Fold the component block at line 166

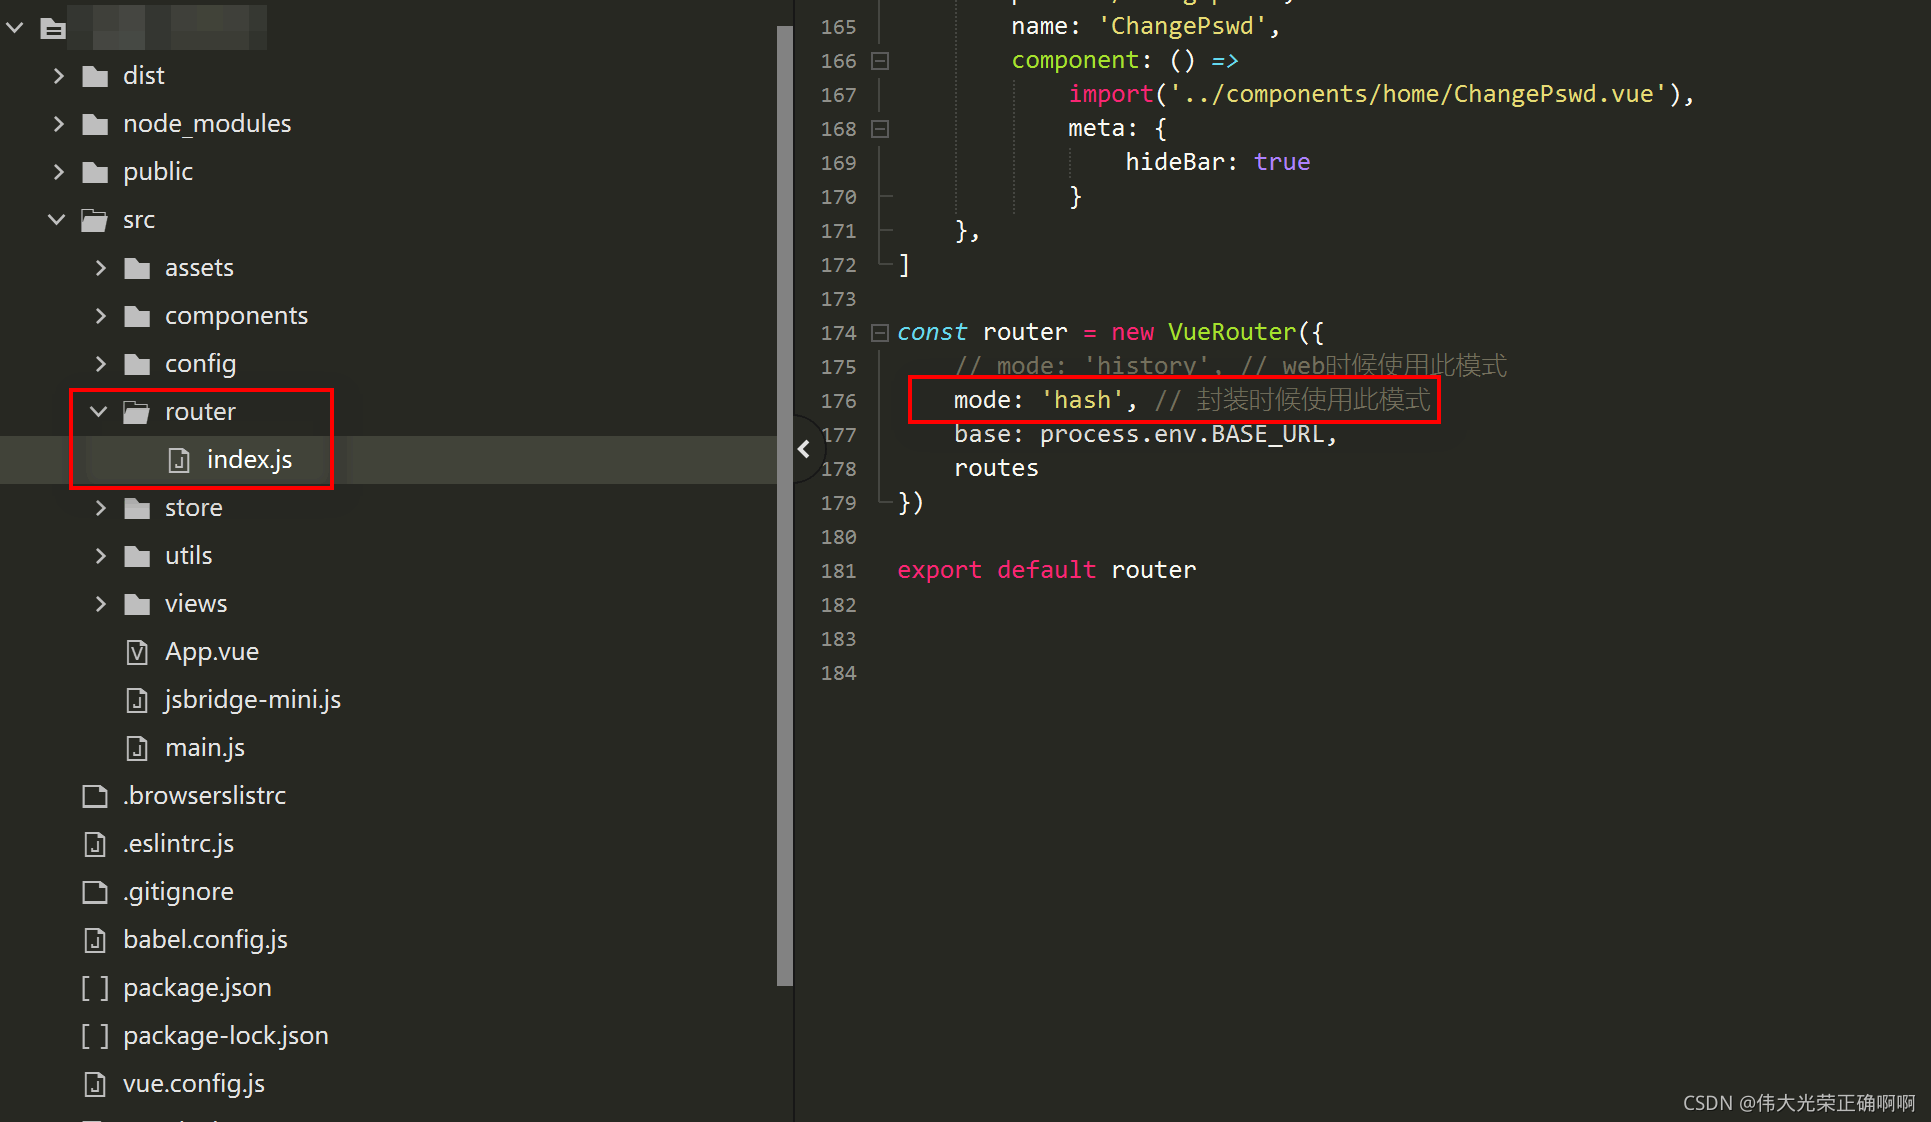[879, 61]
